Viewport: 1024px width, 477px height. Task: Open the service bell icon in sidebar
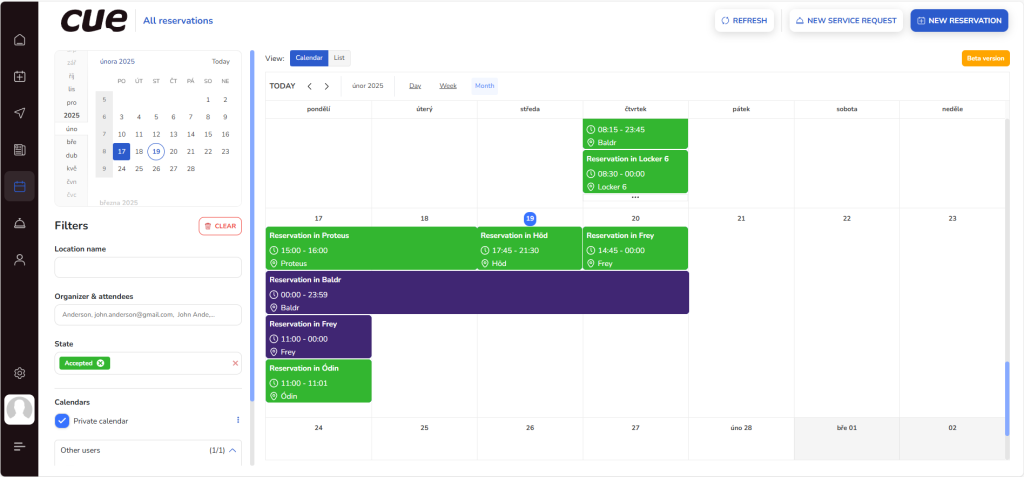(x=19, y=223)
